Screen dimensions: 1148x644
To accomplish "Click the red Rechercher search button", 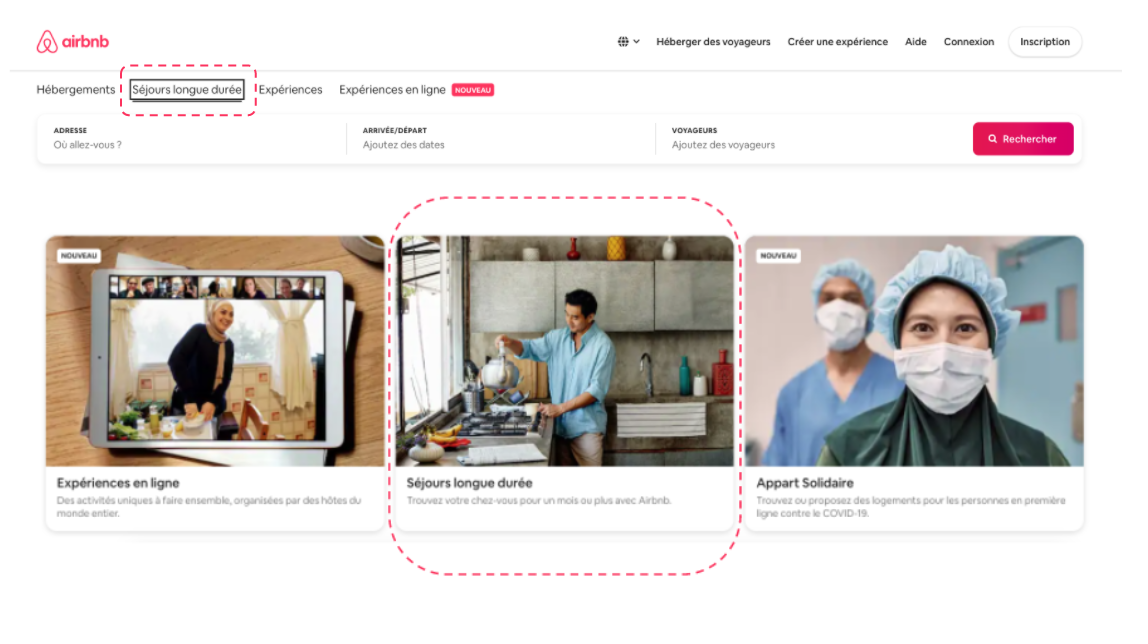I will pyautogui.click(x=1022, y=139).
